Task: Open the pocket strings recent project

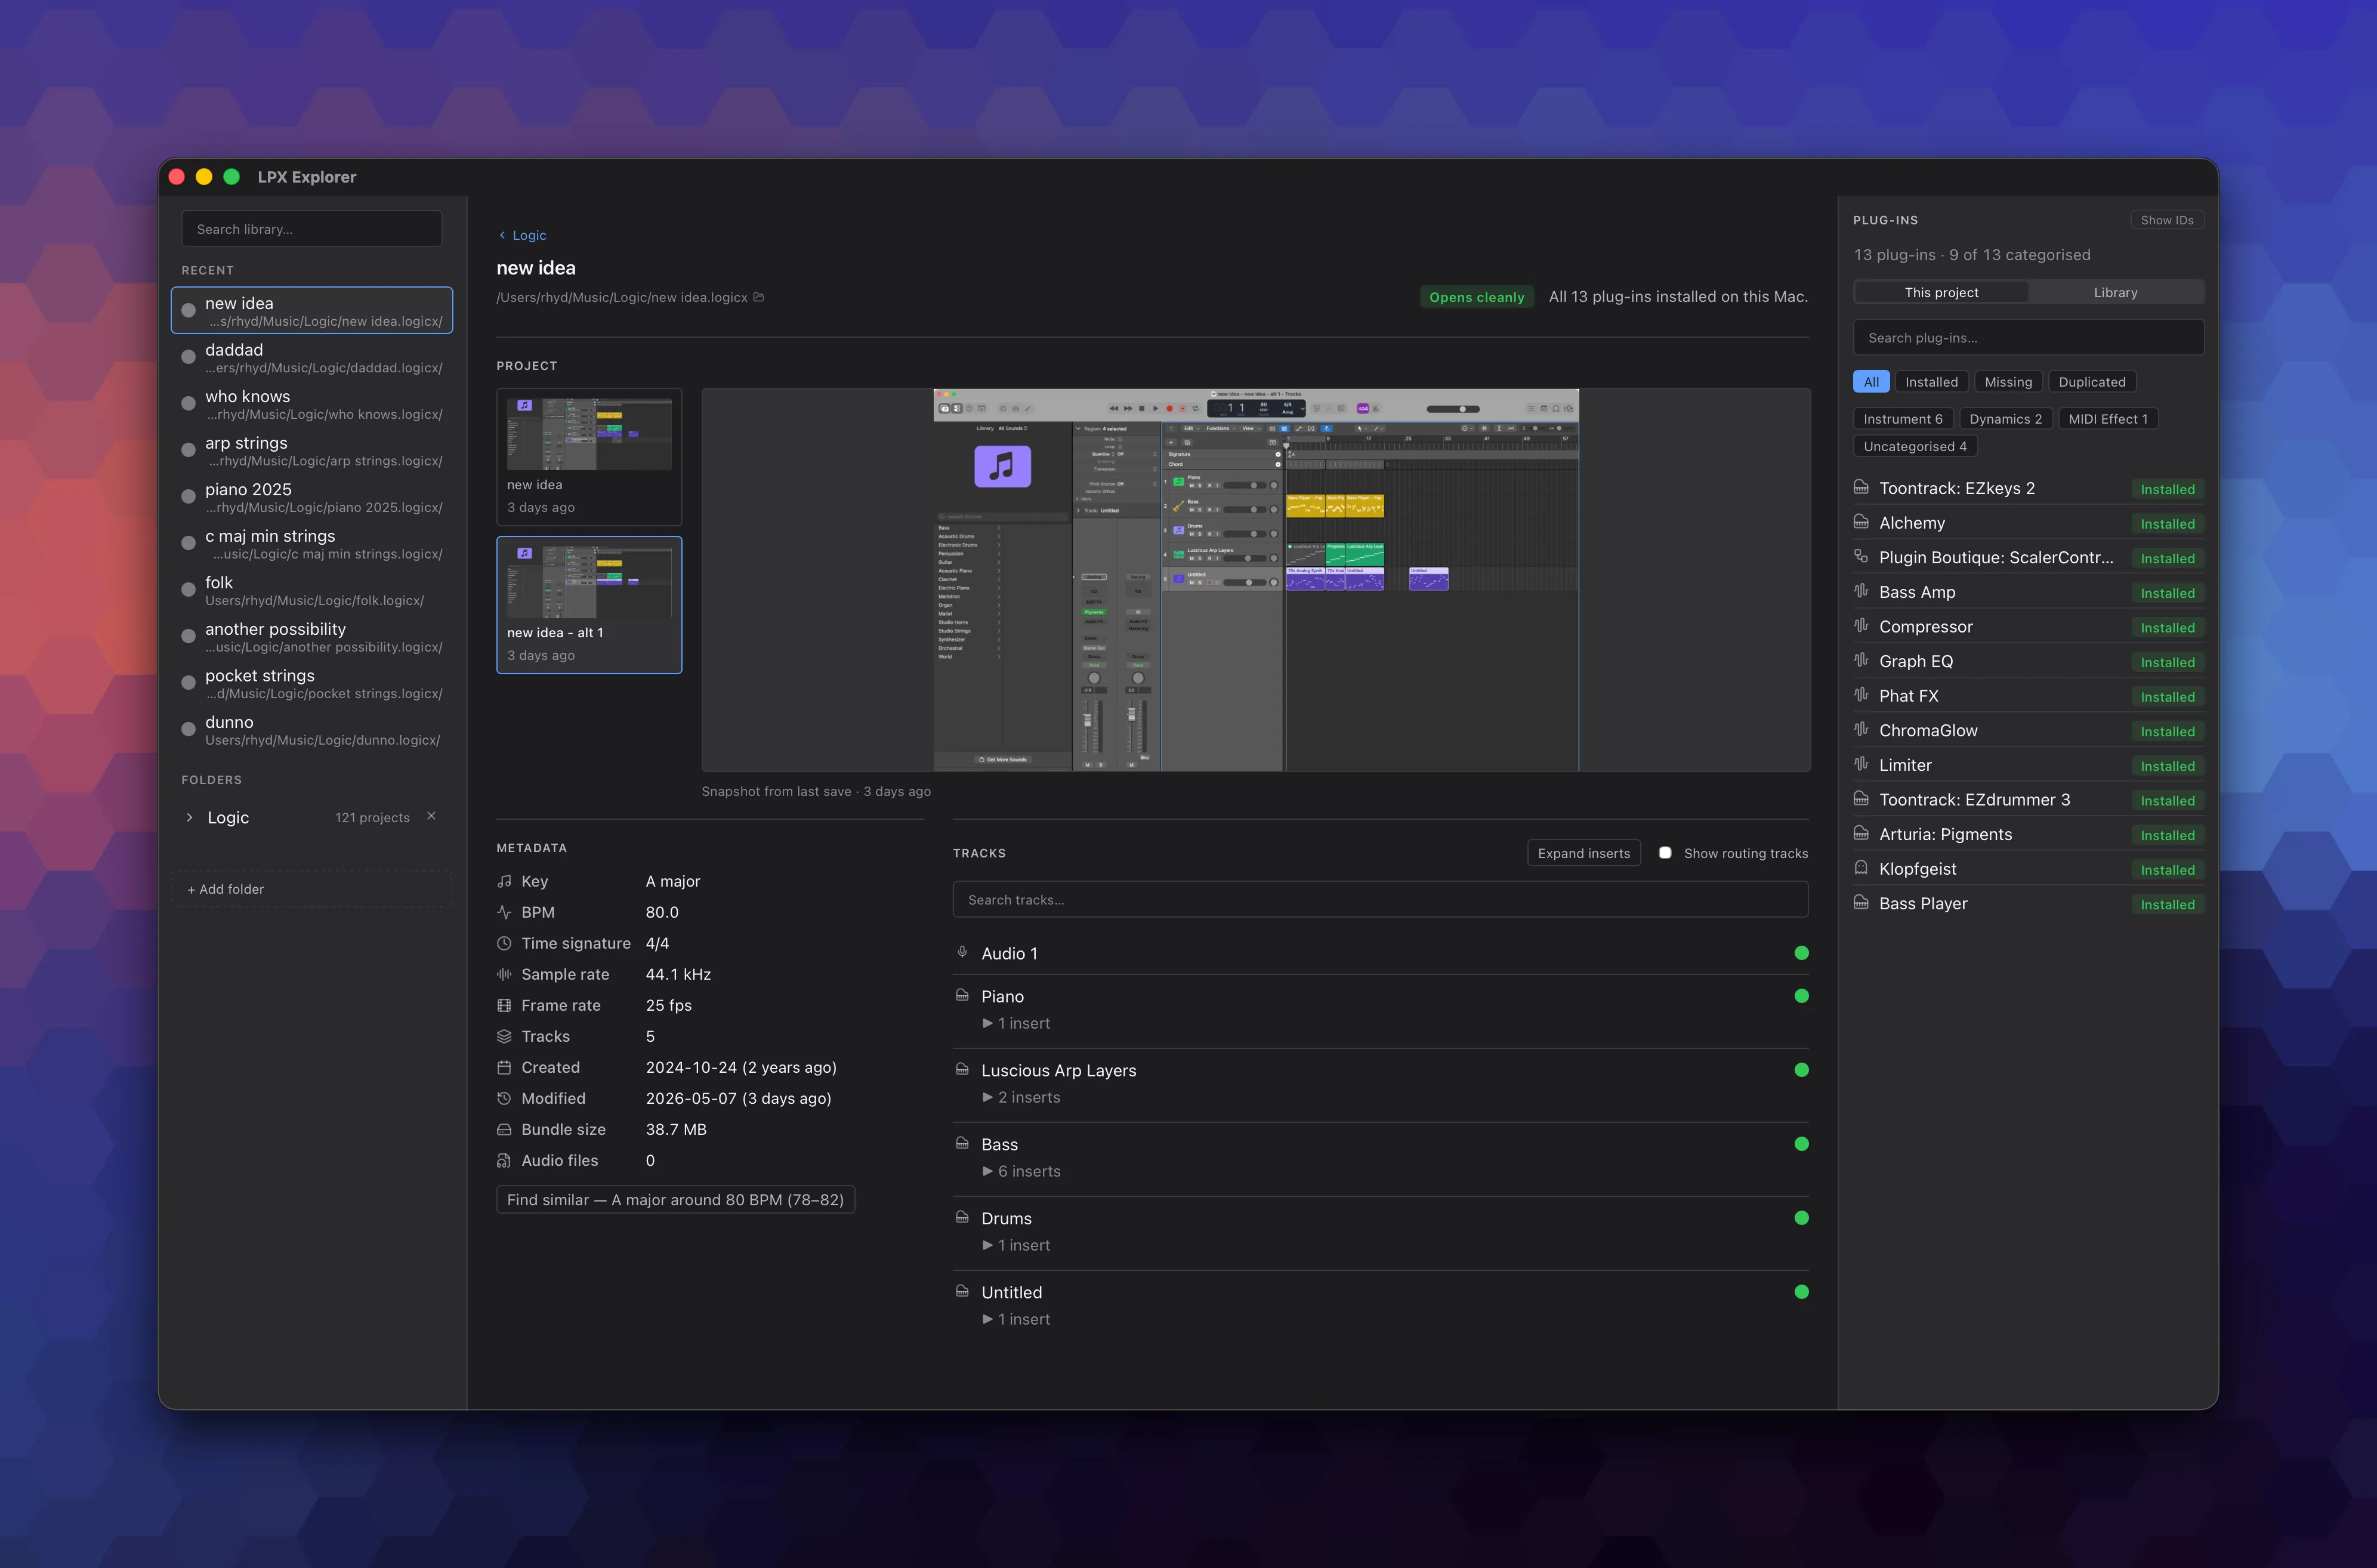Action: click(x=312, y=683)
